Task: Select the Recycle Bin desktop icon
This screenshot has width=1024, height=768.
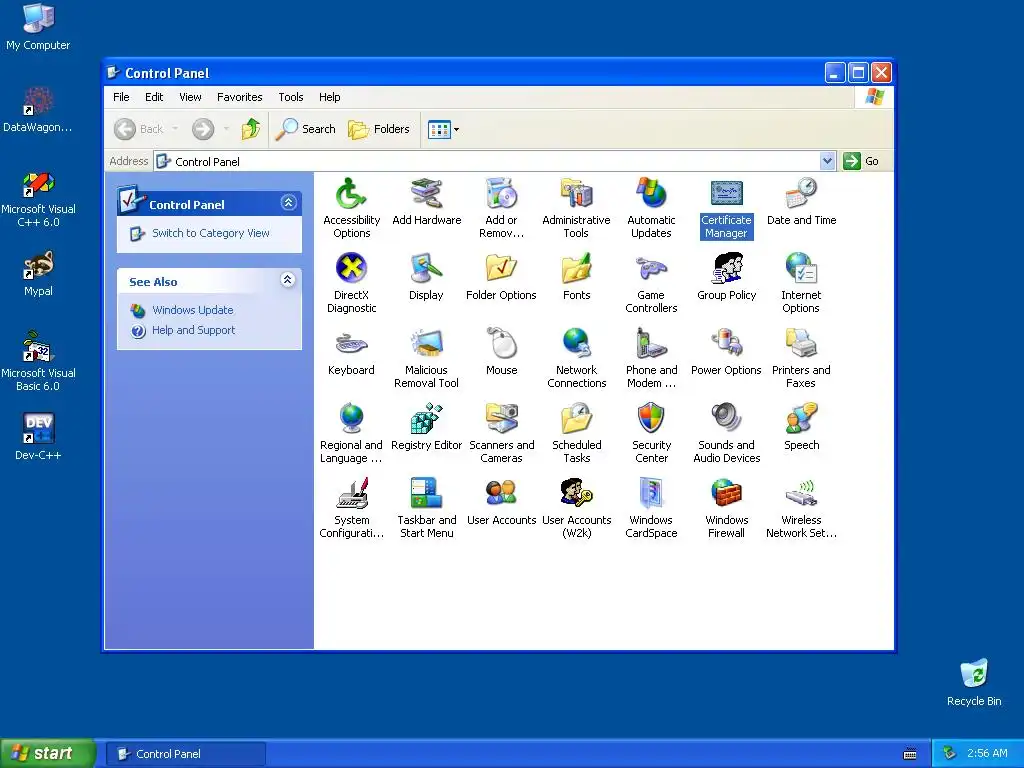Action: point(974,683)
